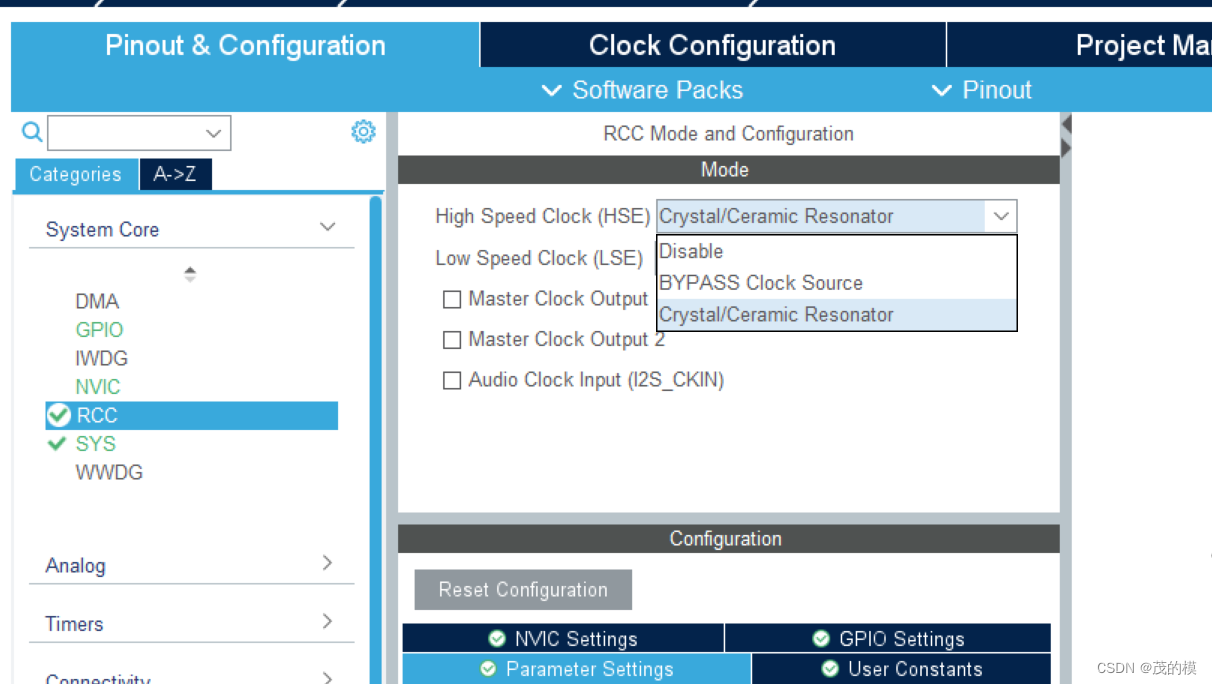
Task: Select Disable in the HSE list
Action: [x=837, y=251]
